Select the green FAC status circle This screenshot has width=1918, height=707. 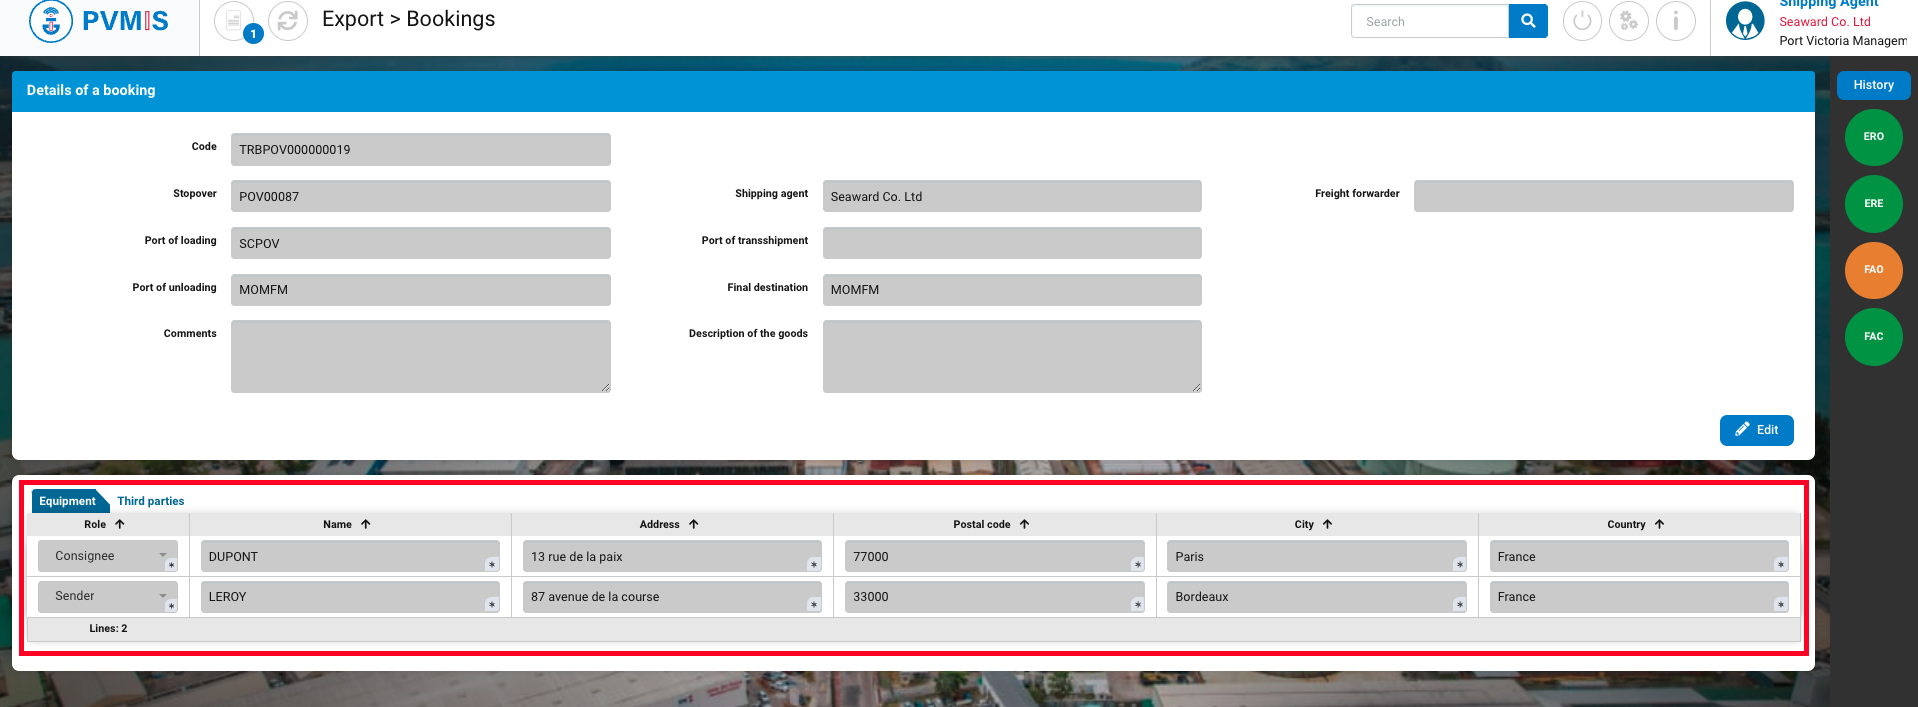click(x=1873, y=337)
